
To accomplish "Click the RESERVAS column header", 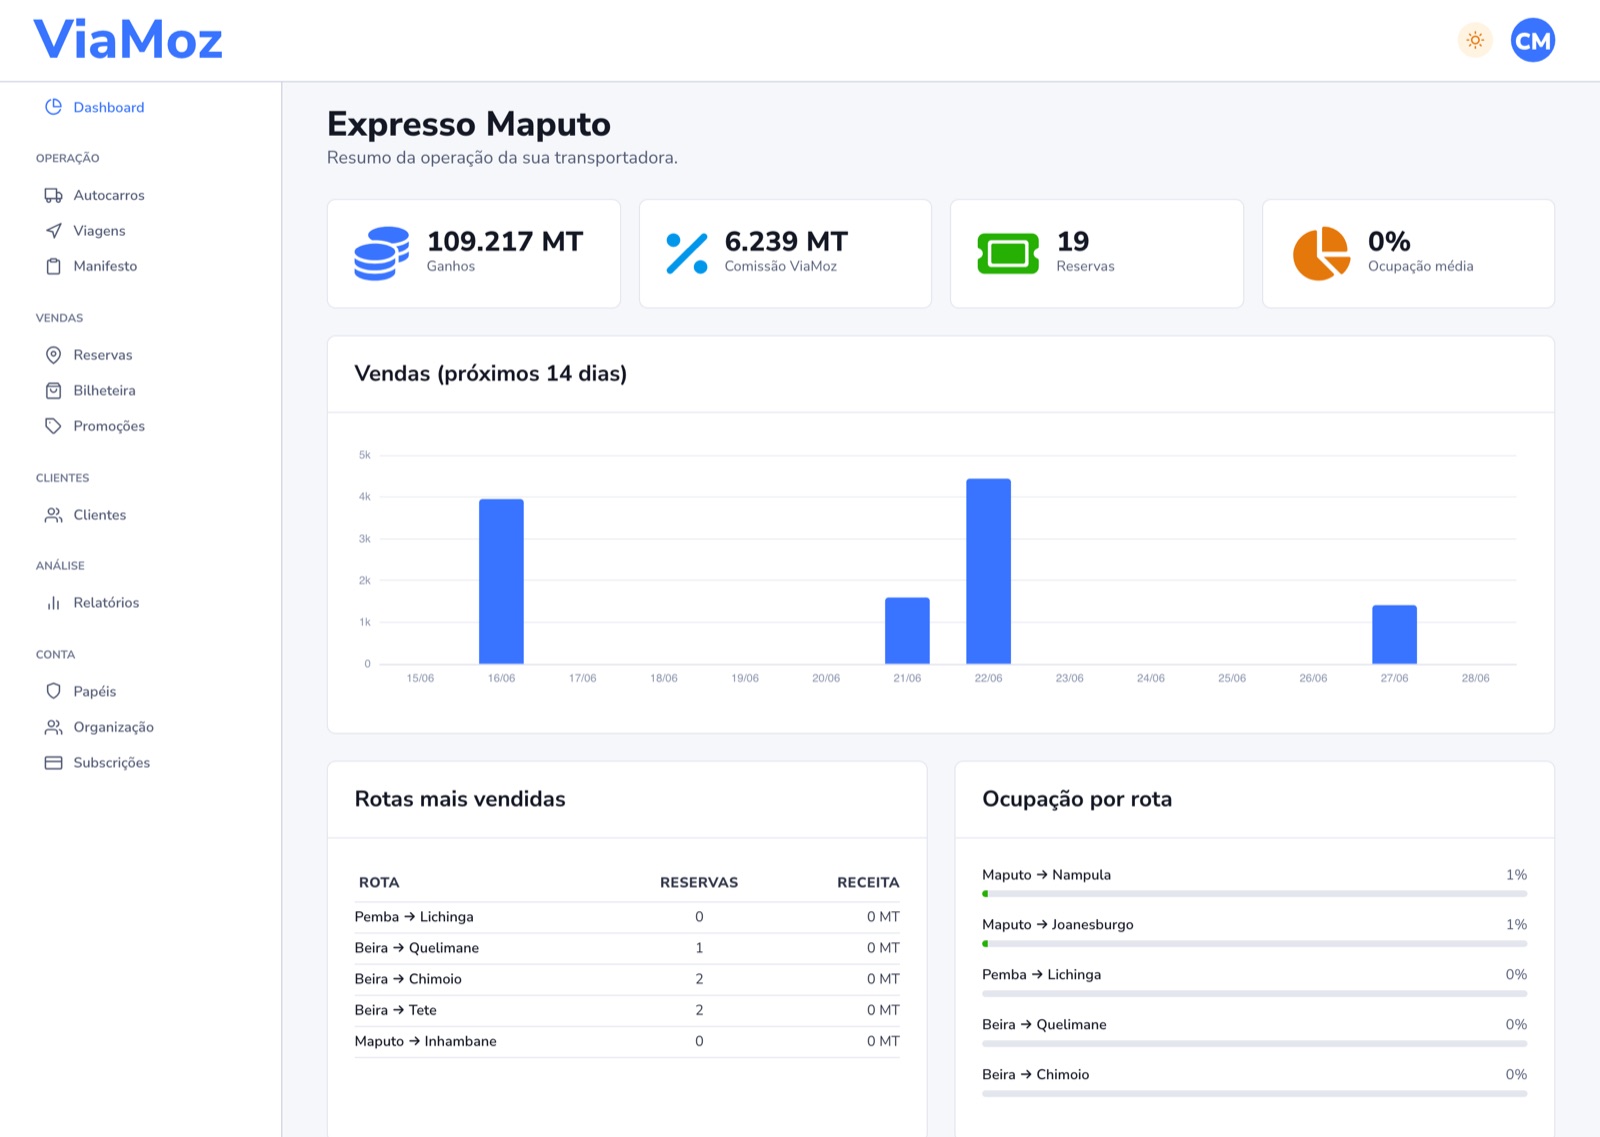I will click(x=699, y=883).
